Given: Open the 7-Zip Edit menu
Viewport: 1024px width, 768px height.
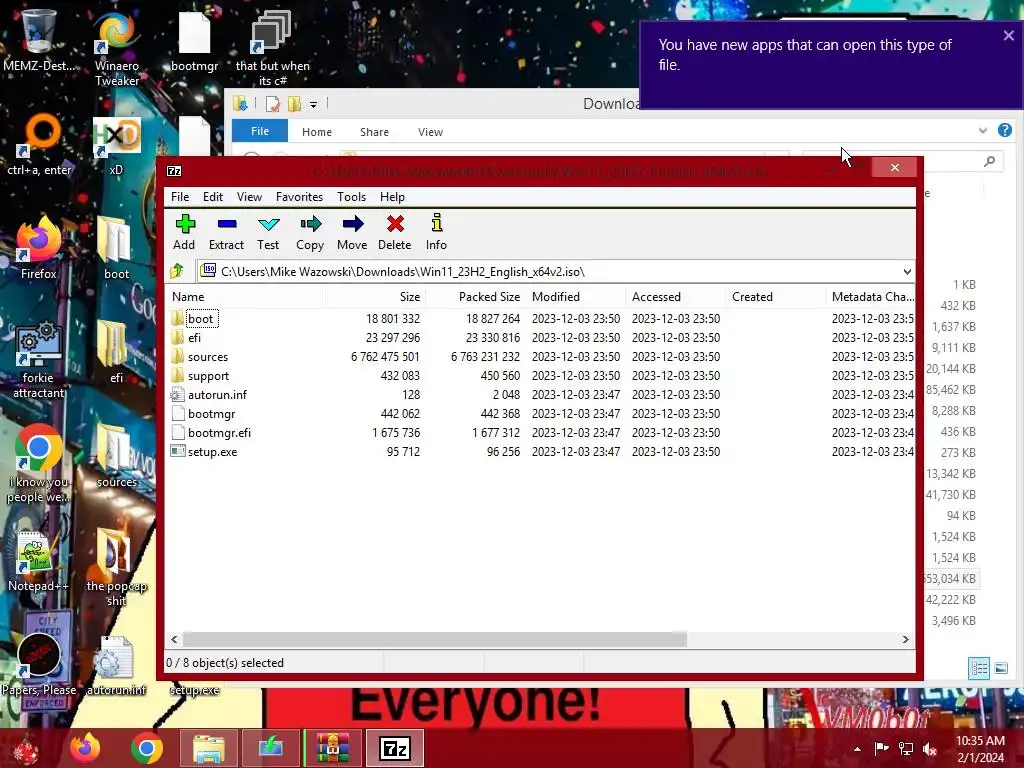Looking at the screenshot, I should pyautogui.click(x=212, y=197).
